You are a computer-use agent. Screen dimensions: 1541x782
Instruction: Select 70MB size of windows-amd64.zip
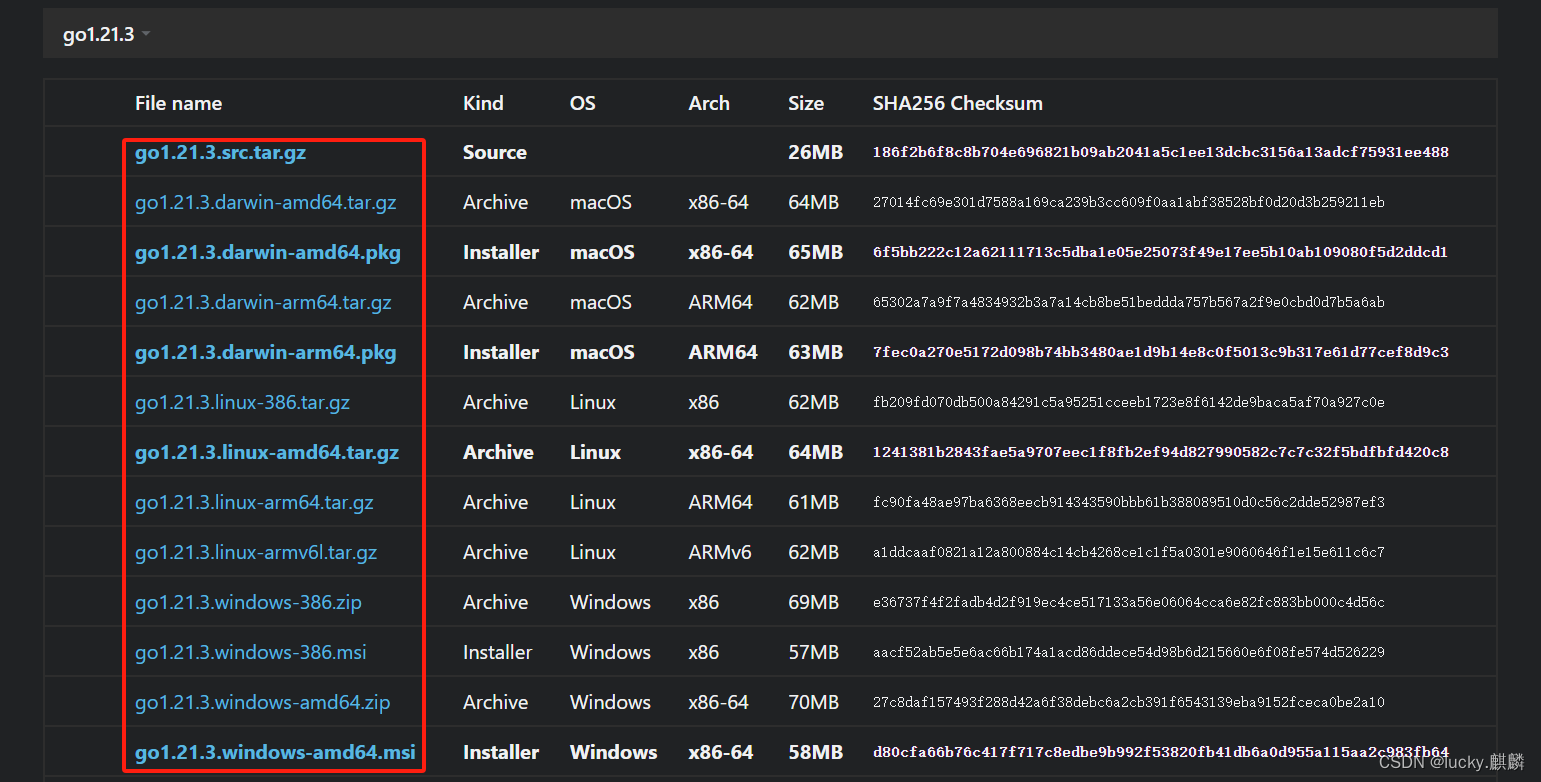coord(814,703)
